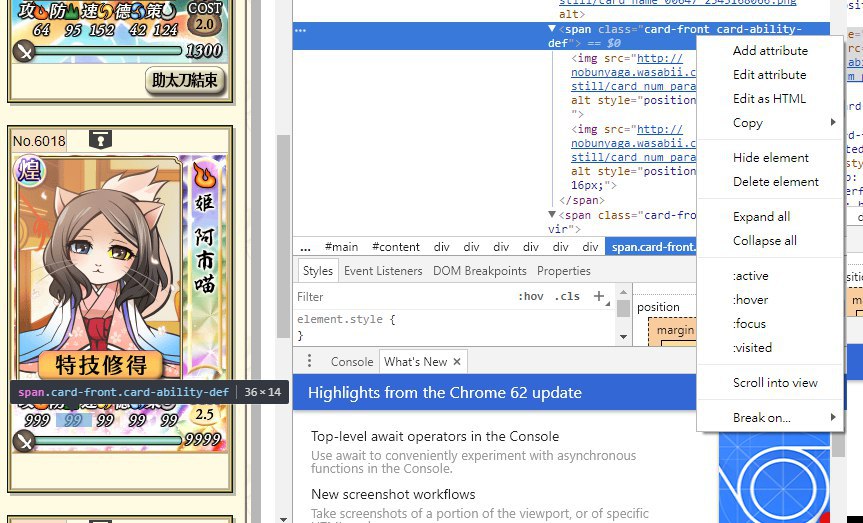Click the New Style Rule plus icon
This screenshot has width=863, height=523.
(599, 296)
